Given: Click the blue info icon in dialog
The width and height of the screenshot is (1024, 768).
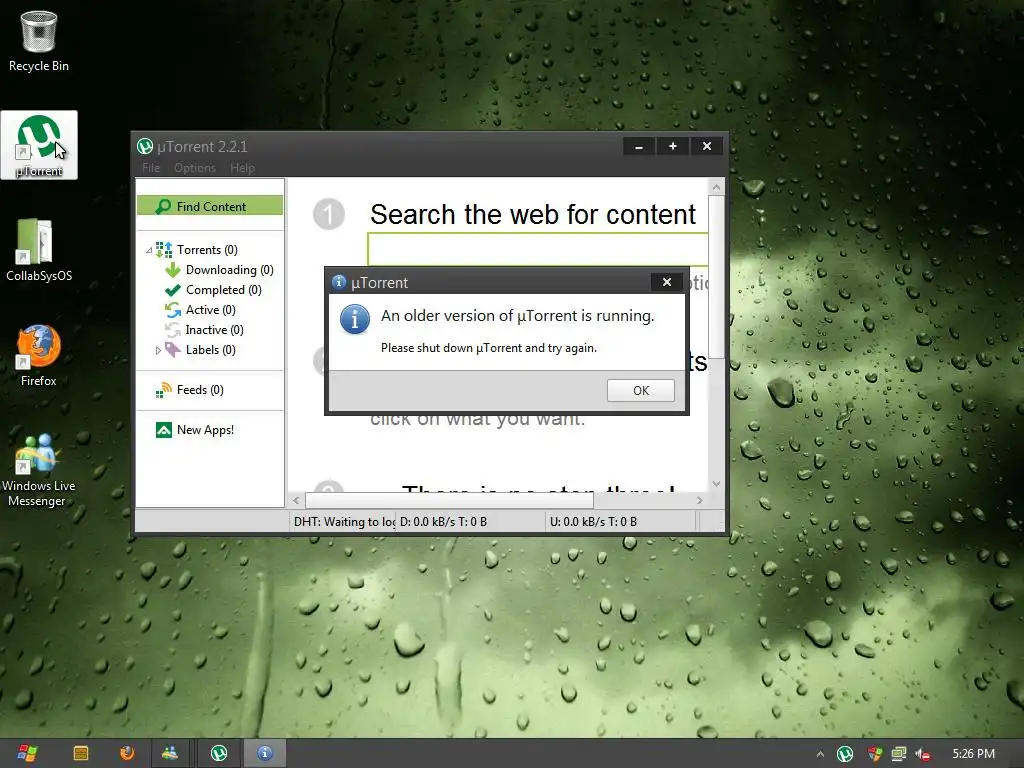Looking at the screenshot, I should tap(355, 319).
